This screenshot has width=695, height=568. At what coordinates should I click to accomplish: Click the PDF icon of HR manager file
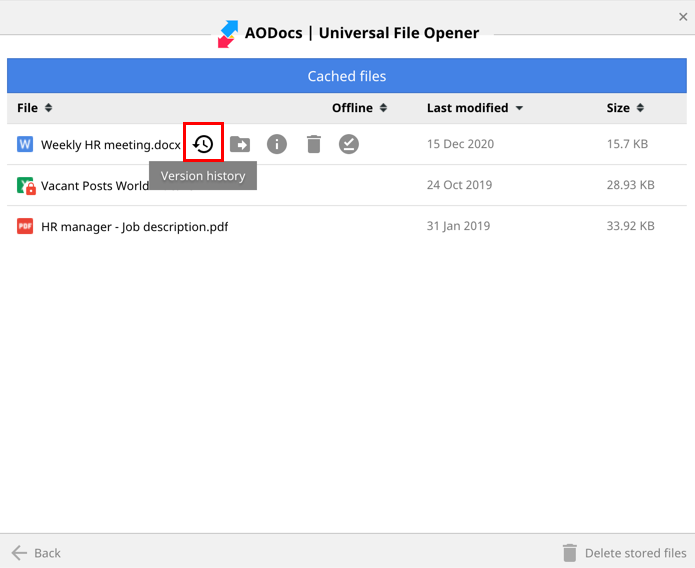(x=25, y=226)
